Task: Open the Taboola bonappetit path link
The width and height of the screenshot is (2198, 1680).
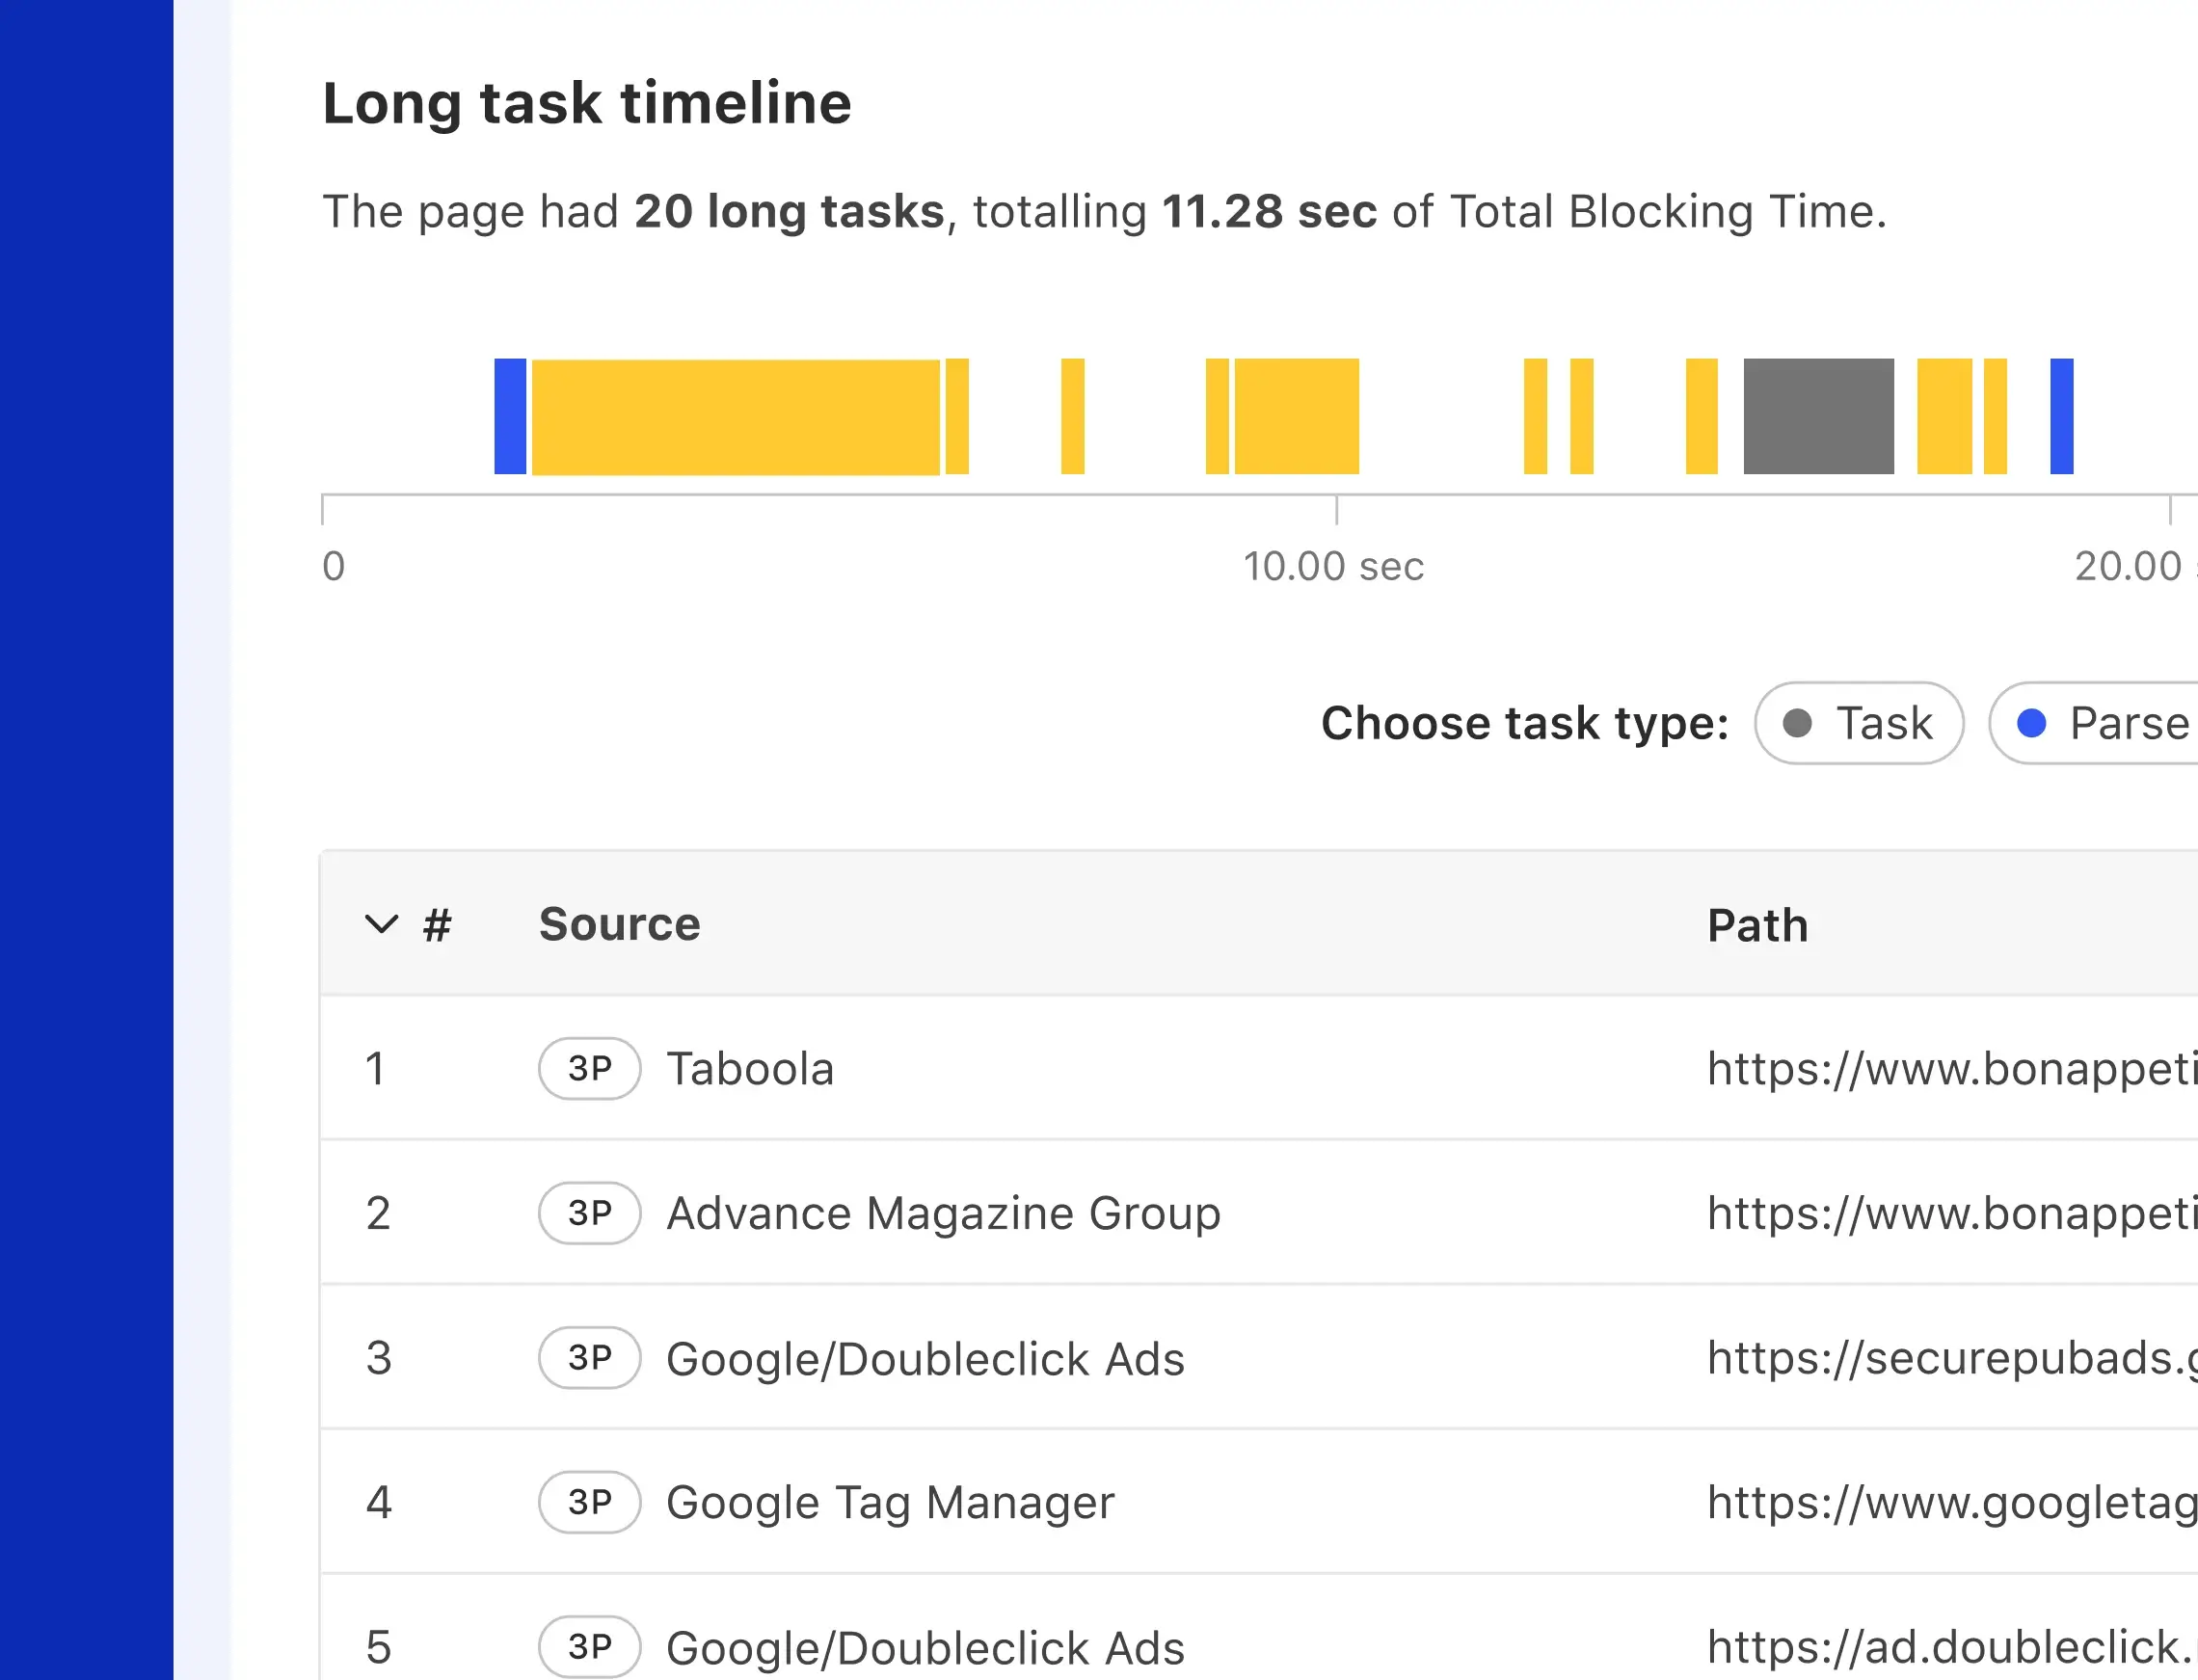Action: click(1950, 1068)
